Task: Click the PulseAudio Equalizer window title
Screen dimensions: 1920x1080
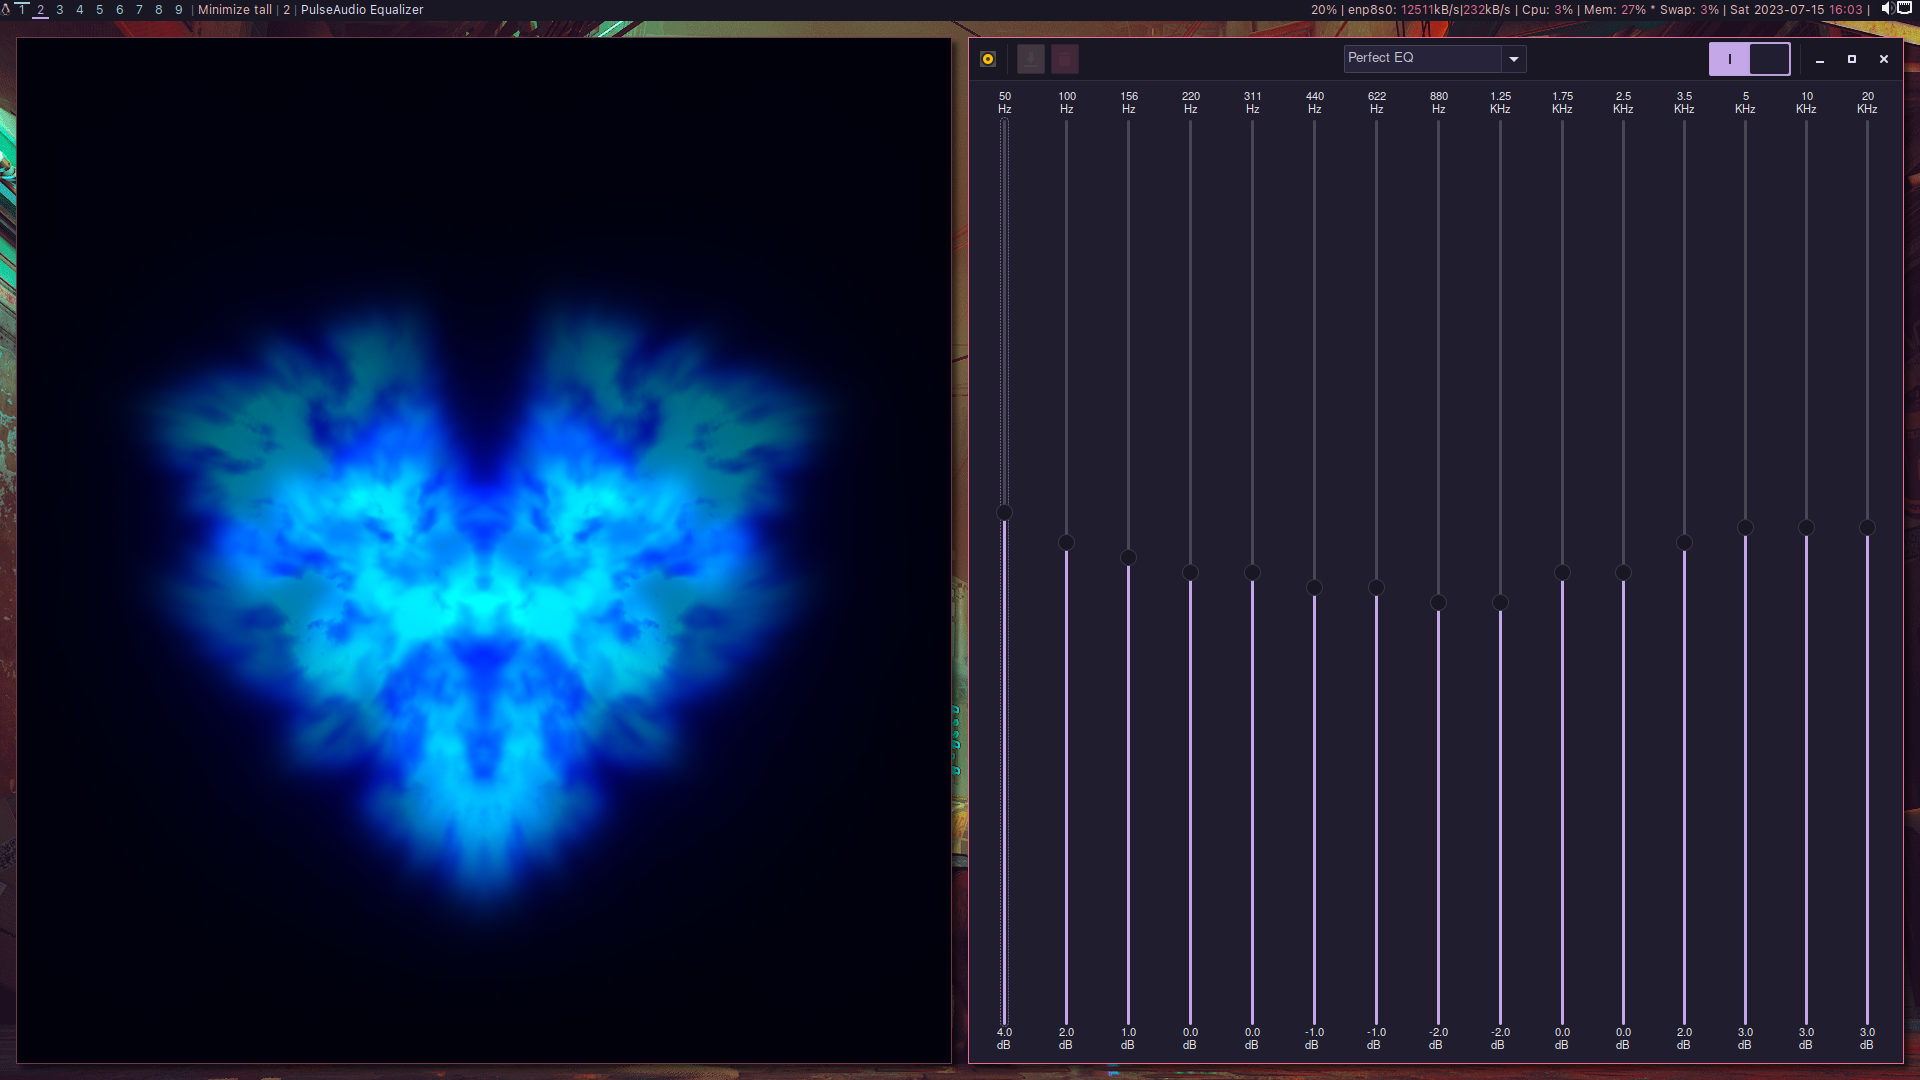Action: click(362, 9)
